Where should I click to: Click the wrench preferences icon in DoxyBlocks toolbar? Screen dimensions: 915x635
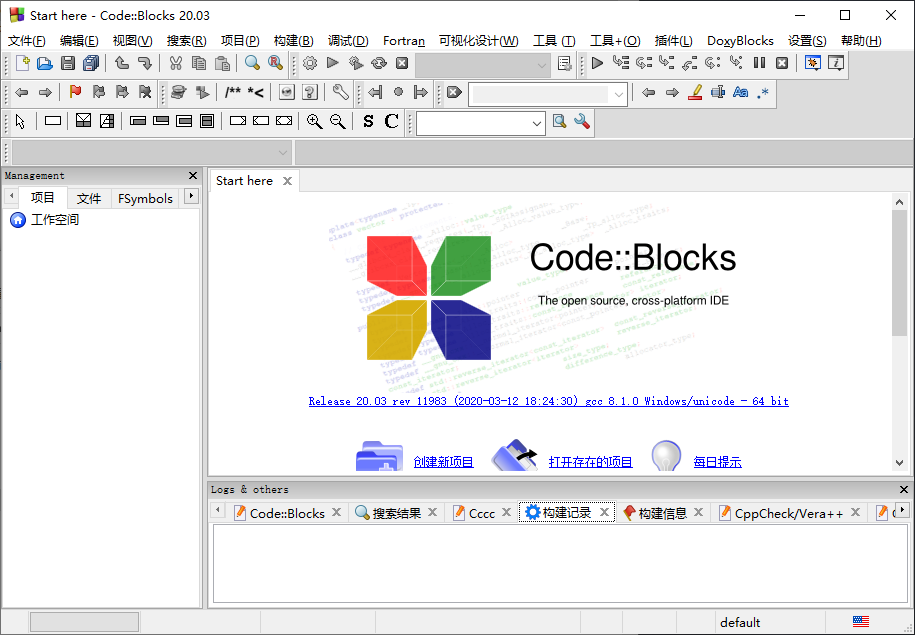[x=340, y=92]
